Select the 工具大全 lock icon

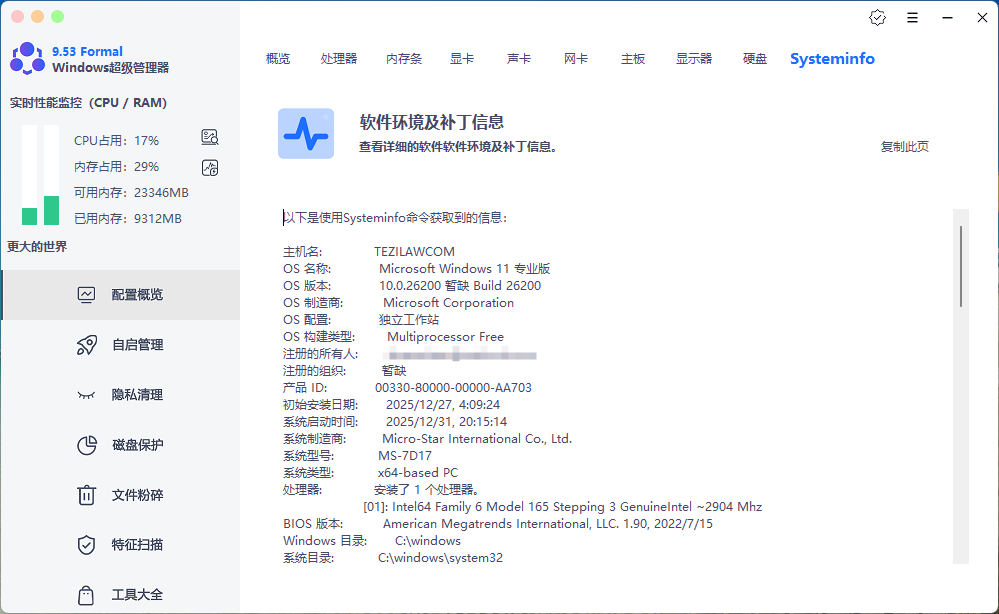88,594
